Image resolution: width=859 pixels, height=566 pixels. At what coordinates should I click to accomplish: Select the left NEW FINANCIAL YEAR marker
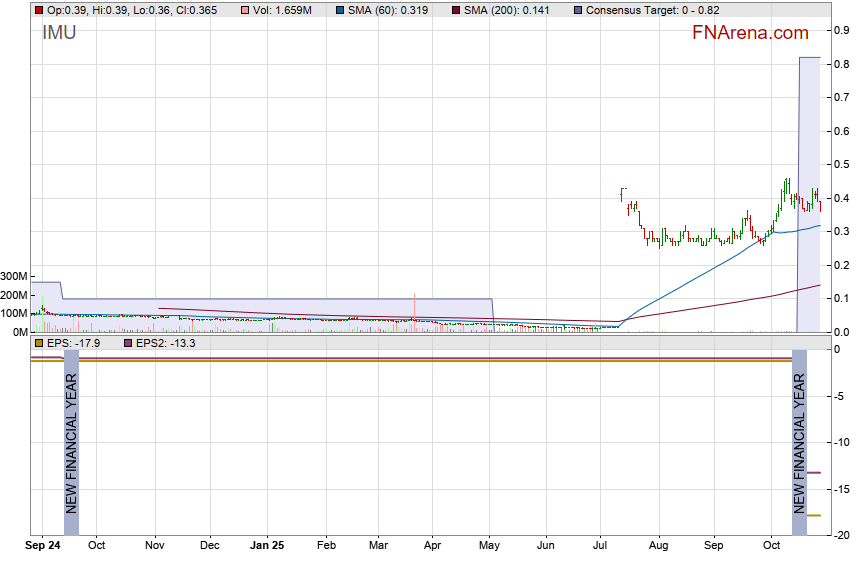(x=71, y=442)
